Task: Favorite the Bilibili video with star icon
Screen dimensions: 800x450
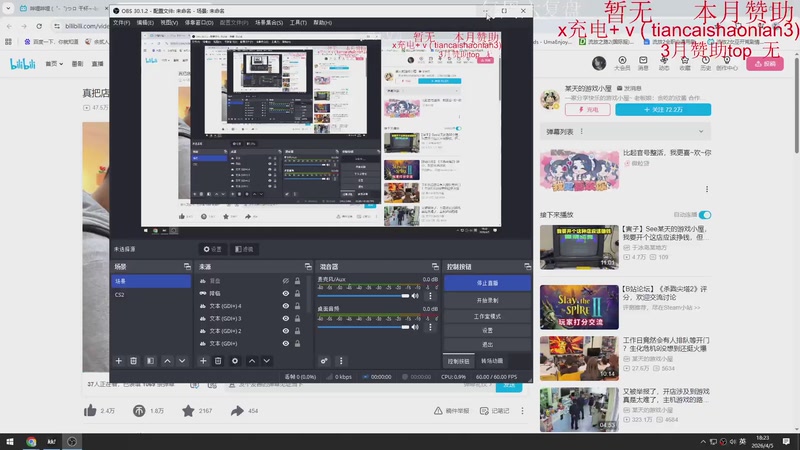Action: (188, 410)
